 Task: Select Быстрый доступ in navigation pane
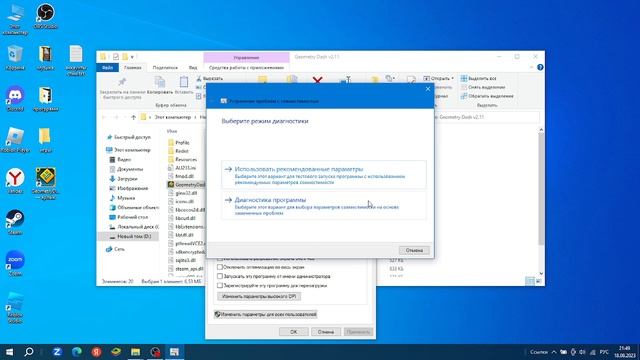click(x=129, y=137)
